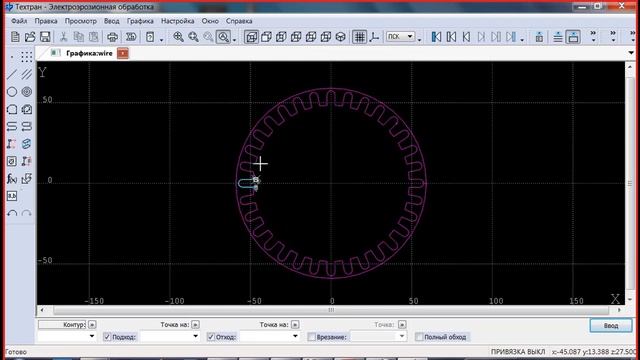Viewport: 640px width, 360px height.
Task: Open the Отход value dropdown
Action: (x=295, y=337)
